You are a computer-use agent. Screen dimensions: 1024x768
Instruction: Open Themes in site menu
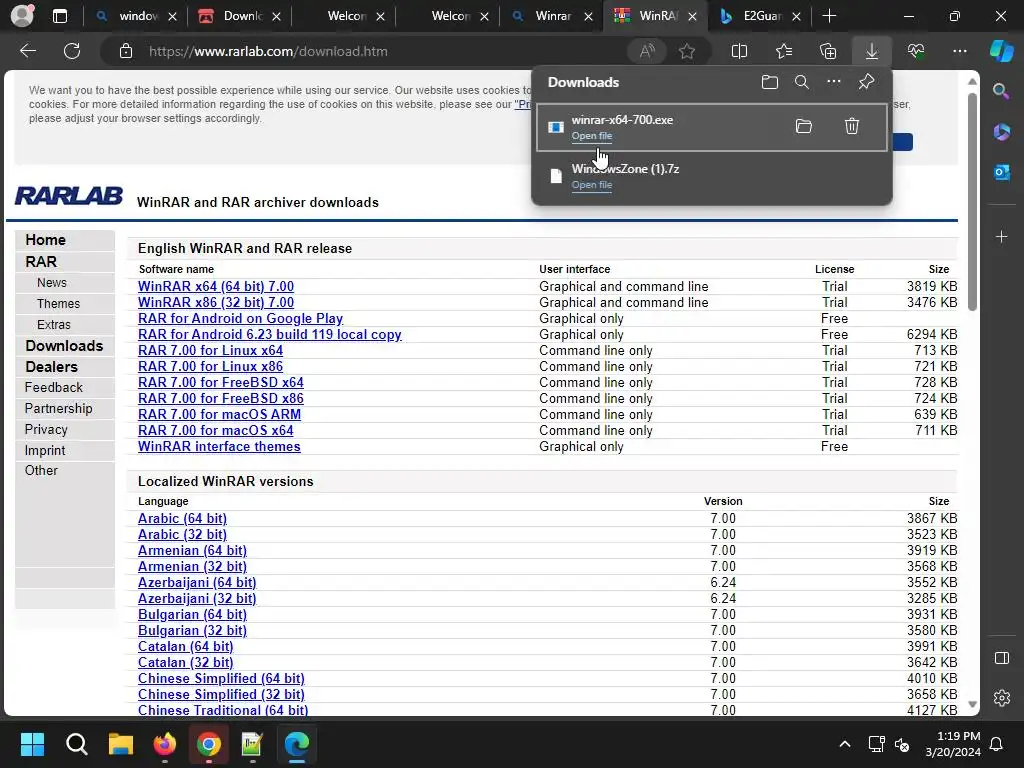coord(58,304)
